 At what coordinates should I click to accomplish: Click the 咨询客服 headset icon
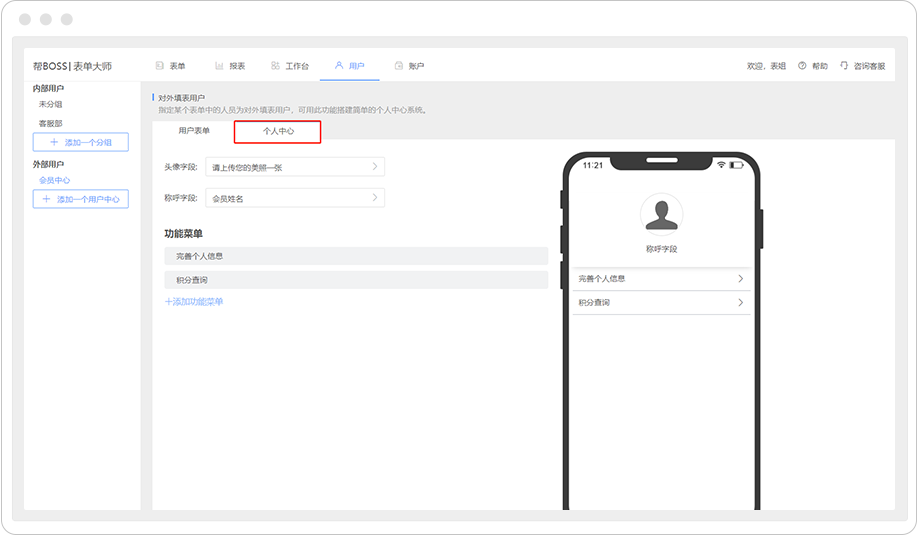844,66
